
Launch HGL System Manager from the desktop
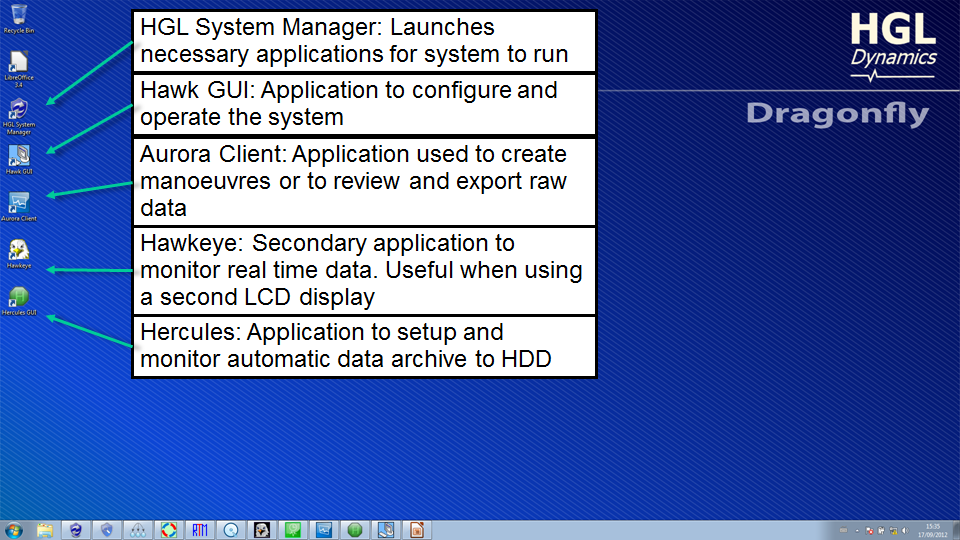click(x=18, y=117)
